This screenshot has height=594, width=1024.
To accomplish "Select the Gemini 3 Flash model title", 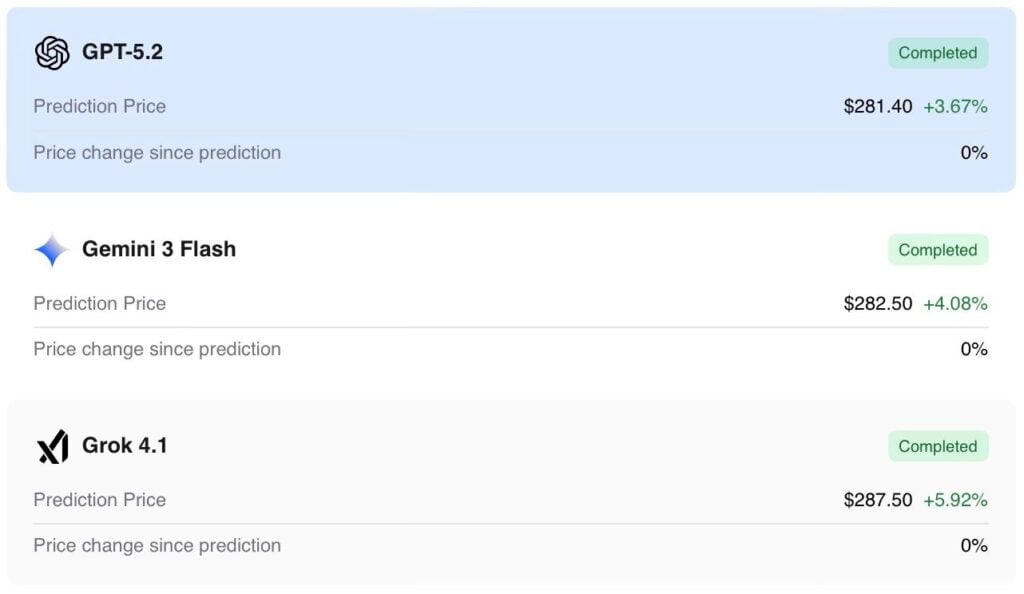I will click(159, 250).
